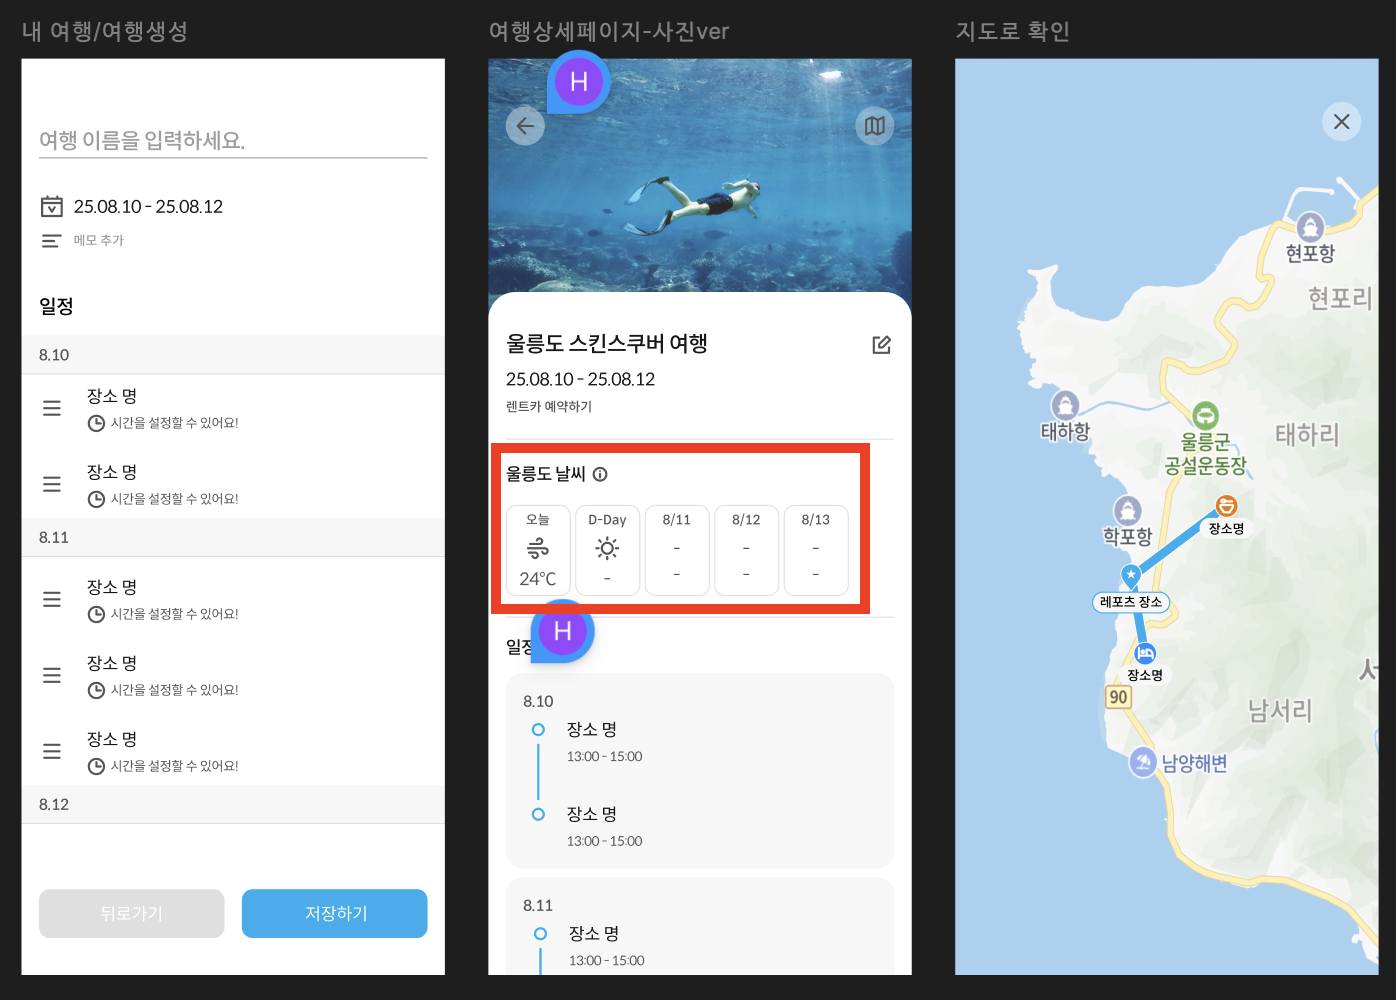
Task: Click the 뒤로가기 back button
Action: click(131, 913)
